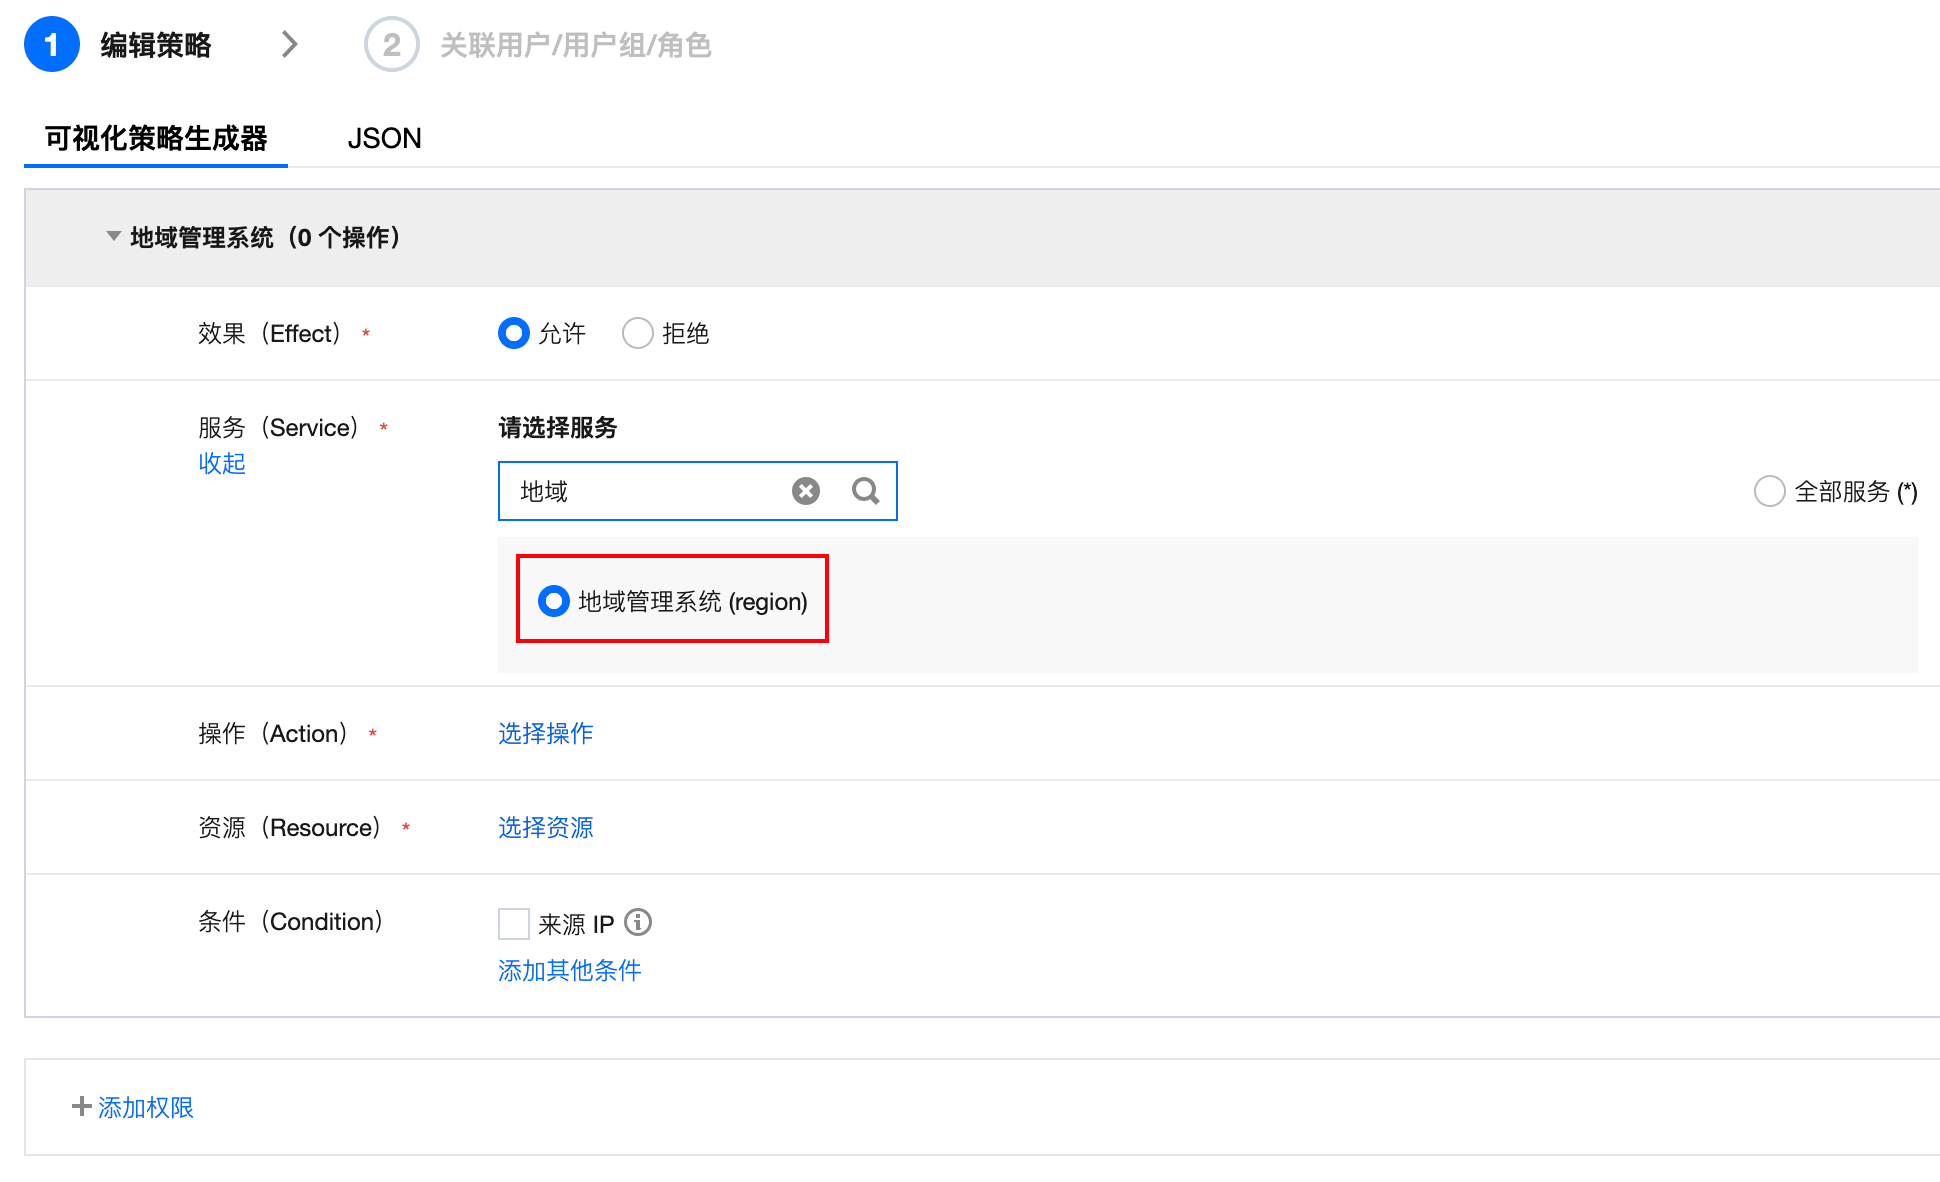Screen dimensions: 1940x1182
Task: Click the magnifier search icon
Action: [865, 491]
